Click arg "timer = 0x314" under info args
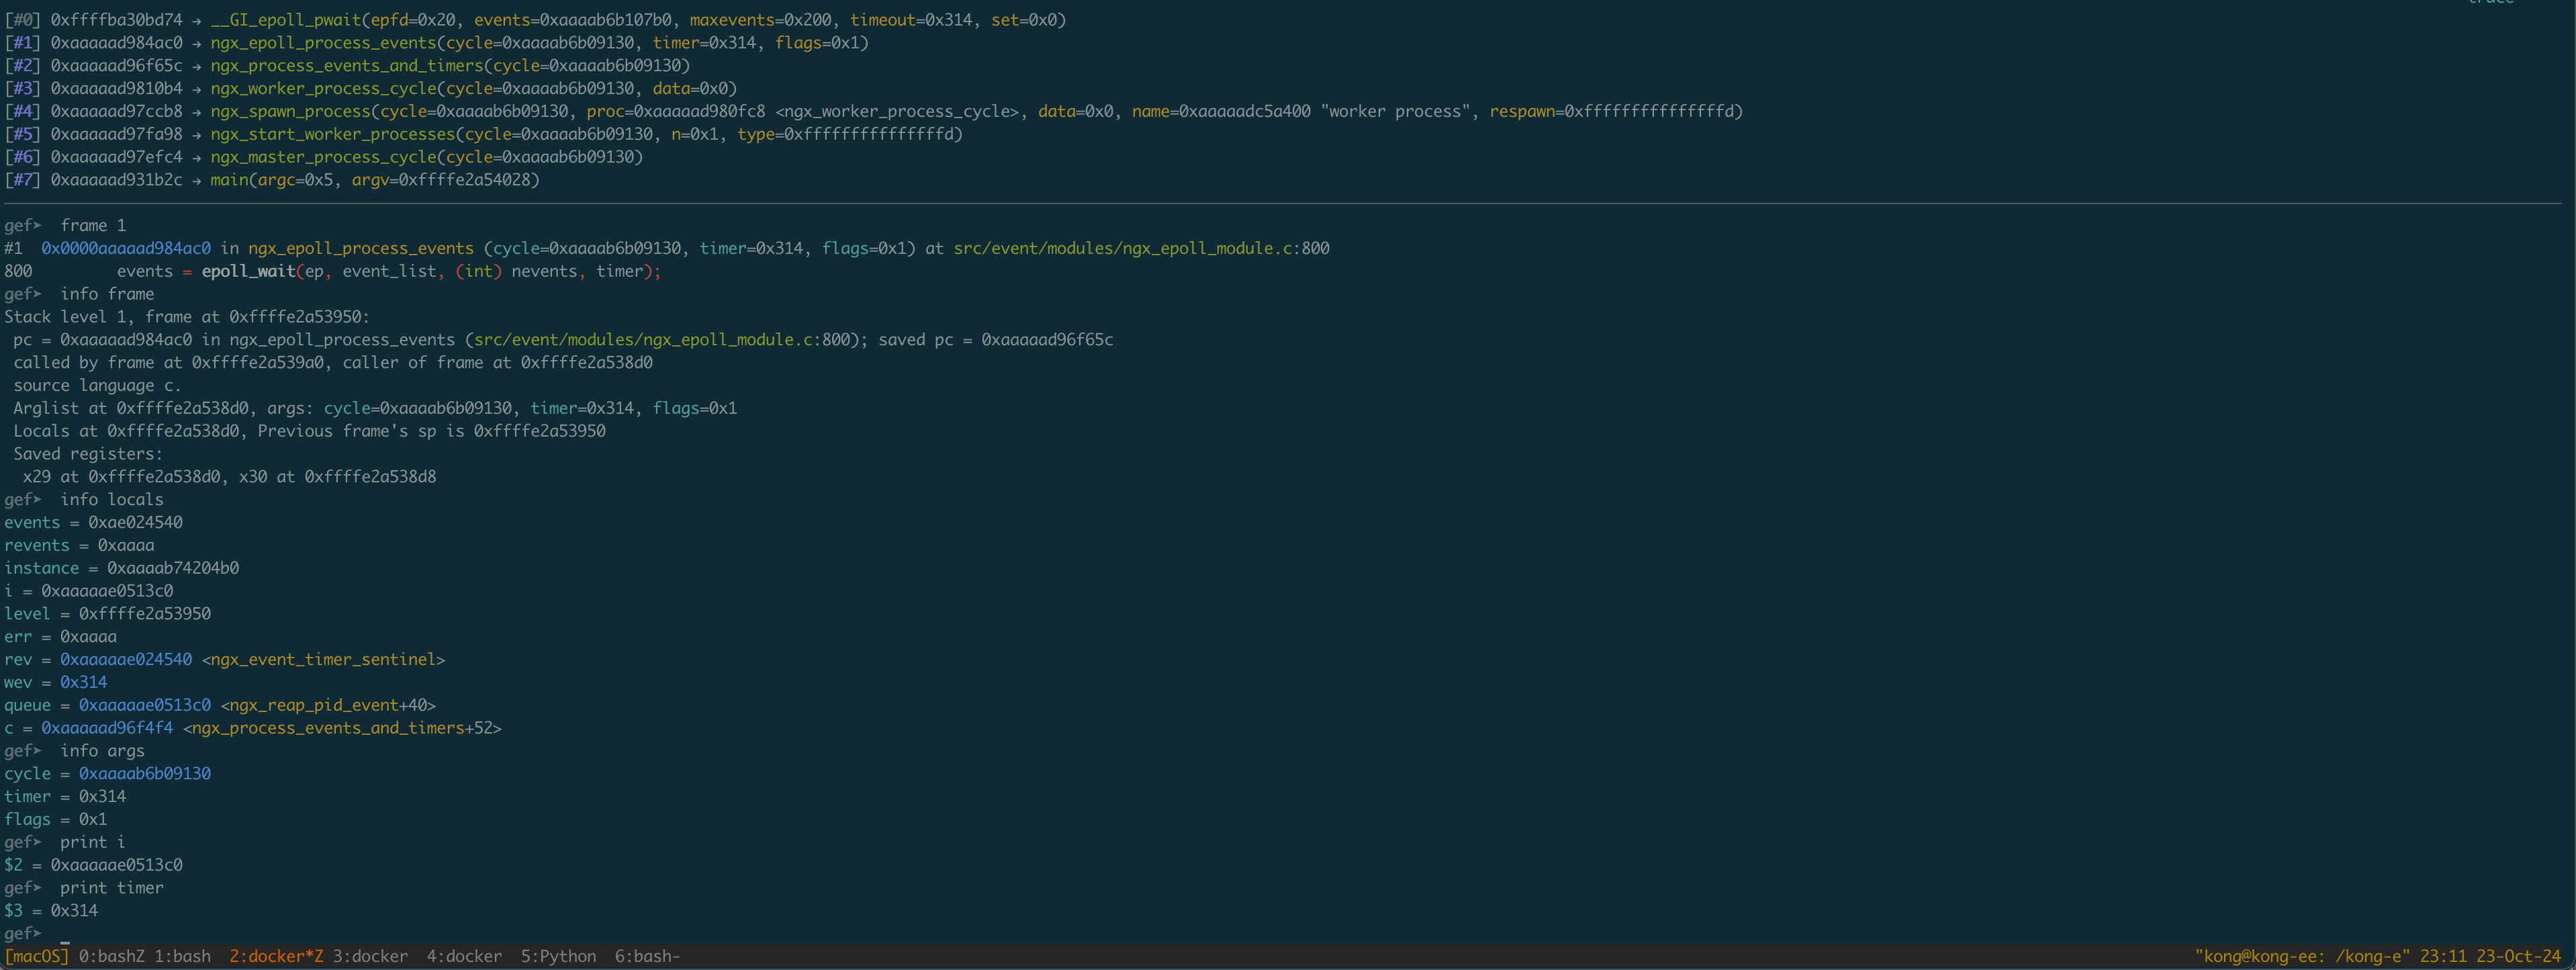 click(65, 797)
